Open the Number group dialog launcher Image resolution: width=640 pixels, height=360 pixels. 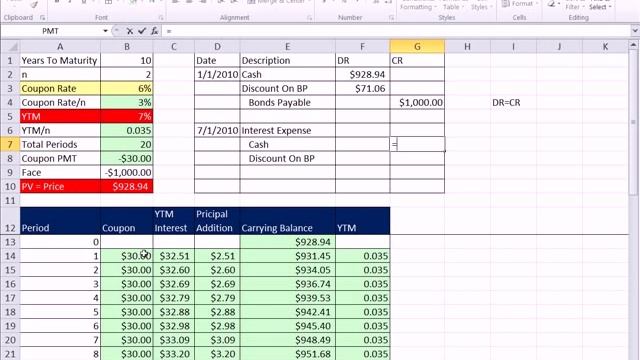click(391, 18)
